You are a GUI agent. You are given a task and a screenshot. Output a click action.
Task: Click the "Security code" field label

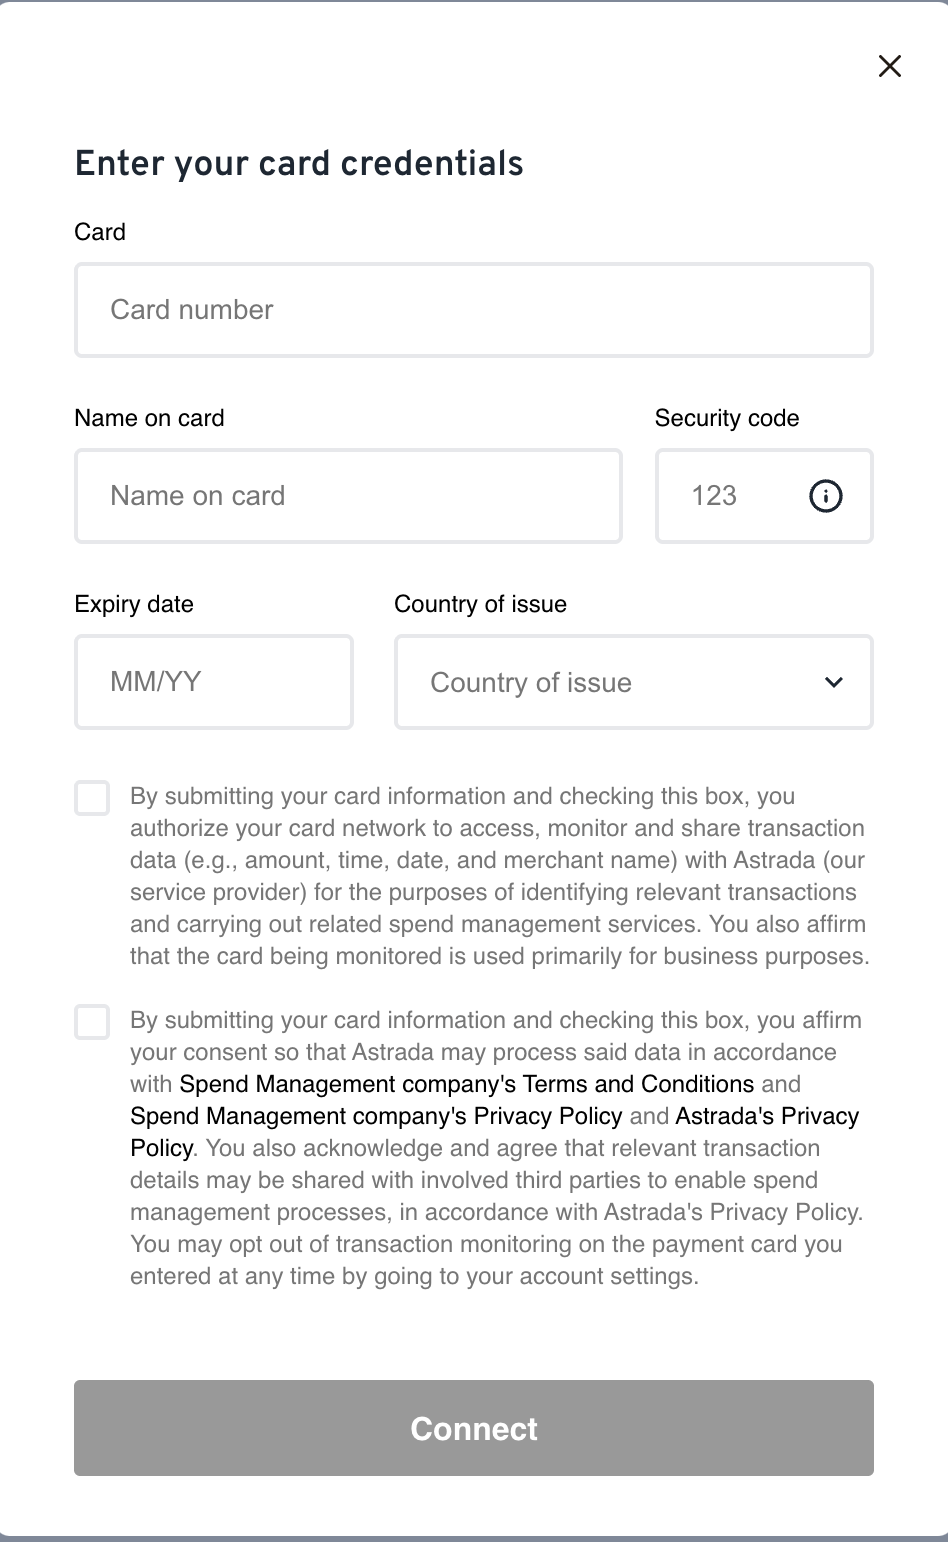pyautogui.click(x=727, y=418)
